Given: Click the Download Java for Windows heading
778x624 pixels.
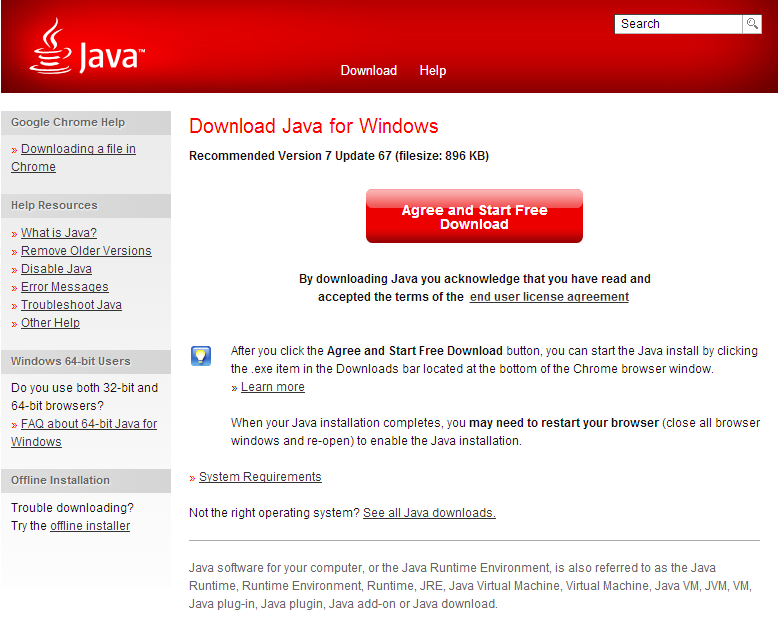Looking at the screenshot, I should (314, 126).
